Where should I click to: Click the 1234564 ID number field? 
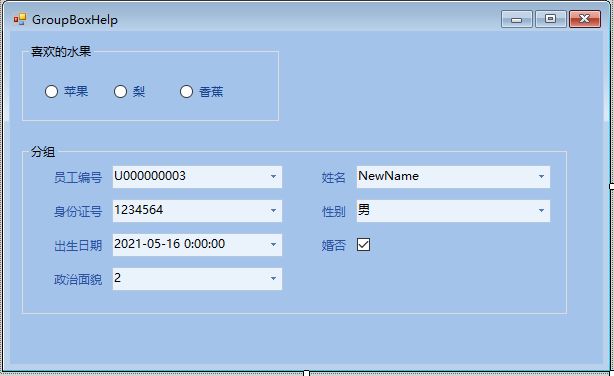(x=190, y=211)
